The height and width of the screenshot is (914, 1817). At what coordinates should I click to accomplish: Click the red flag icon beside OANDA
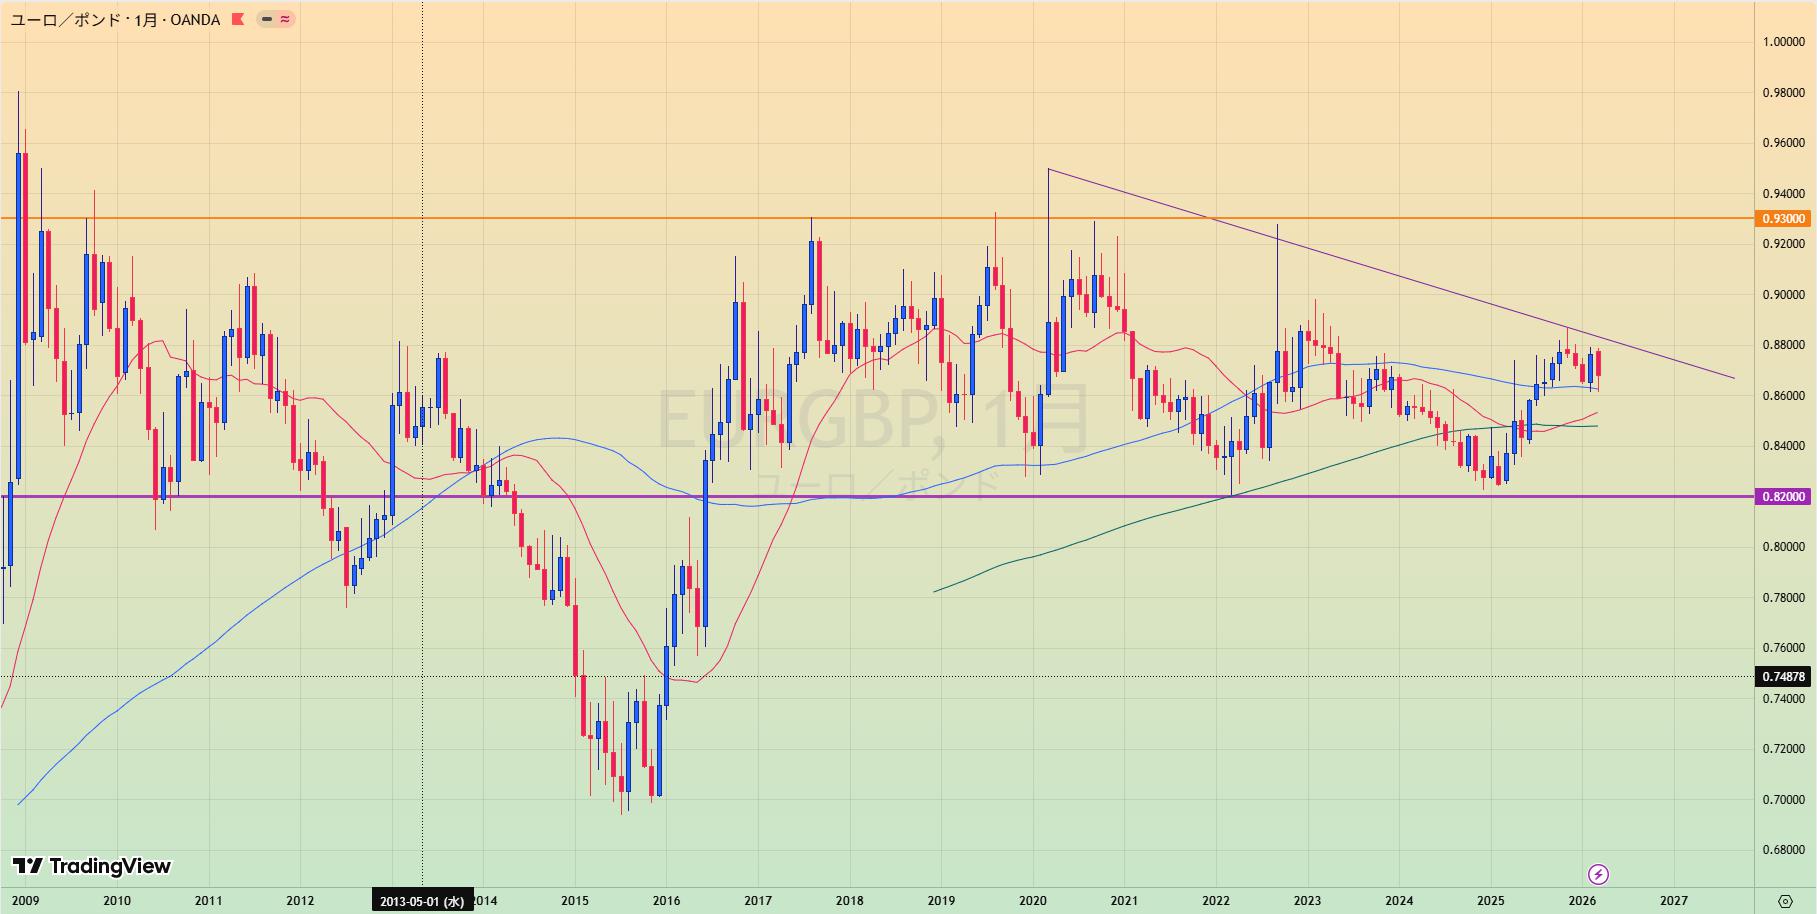coord(237,19)
